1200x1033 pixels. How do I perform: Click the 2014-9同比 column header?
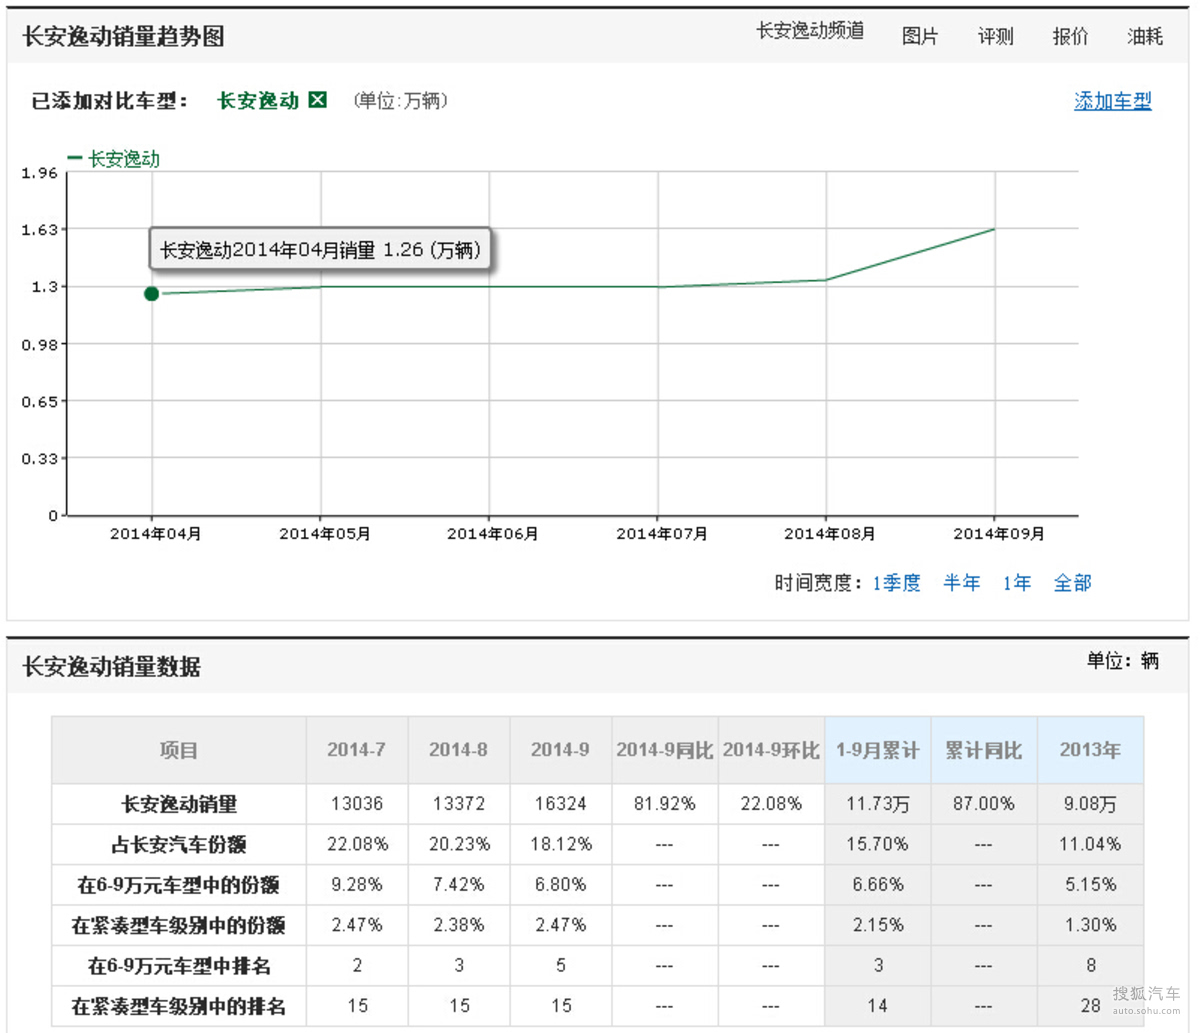click(664, 750)
